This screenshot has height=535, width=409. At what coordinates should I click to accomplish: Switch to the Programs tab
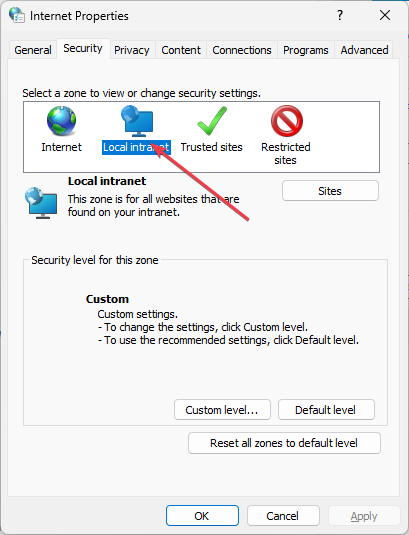306,50
